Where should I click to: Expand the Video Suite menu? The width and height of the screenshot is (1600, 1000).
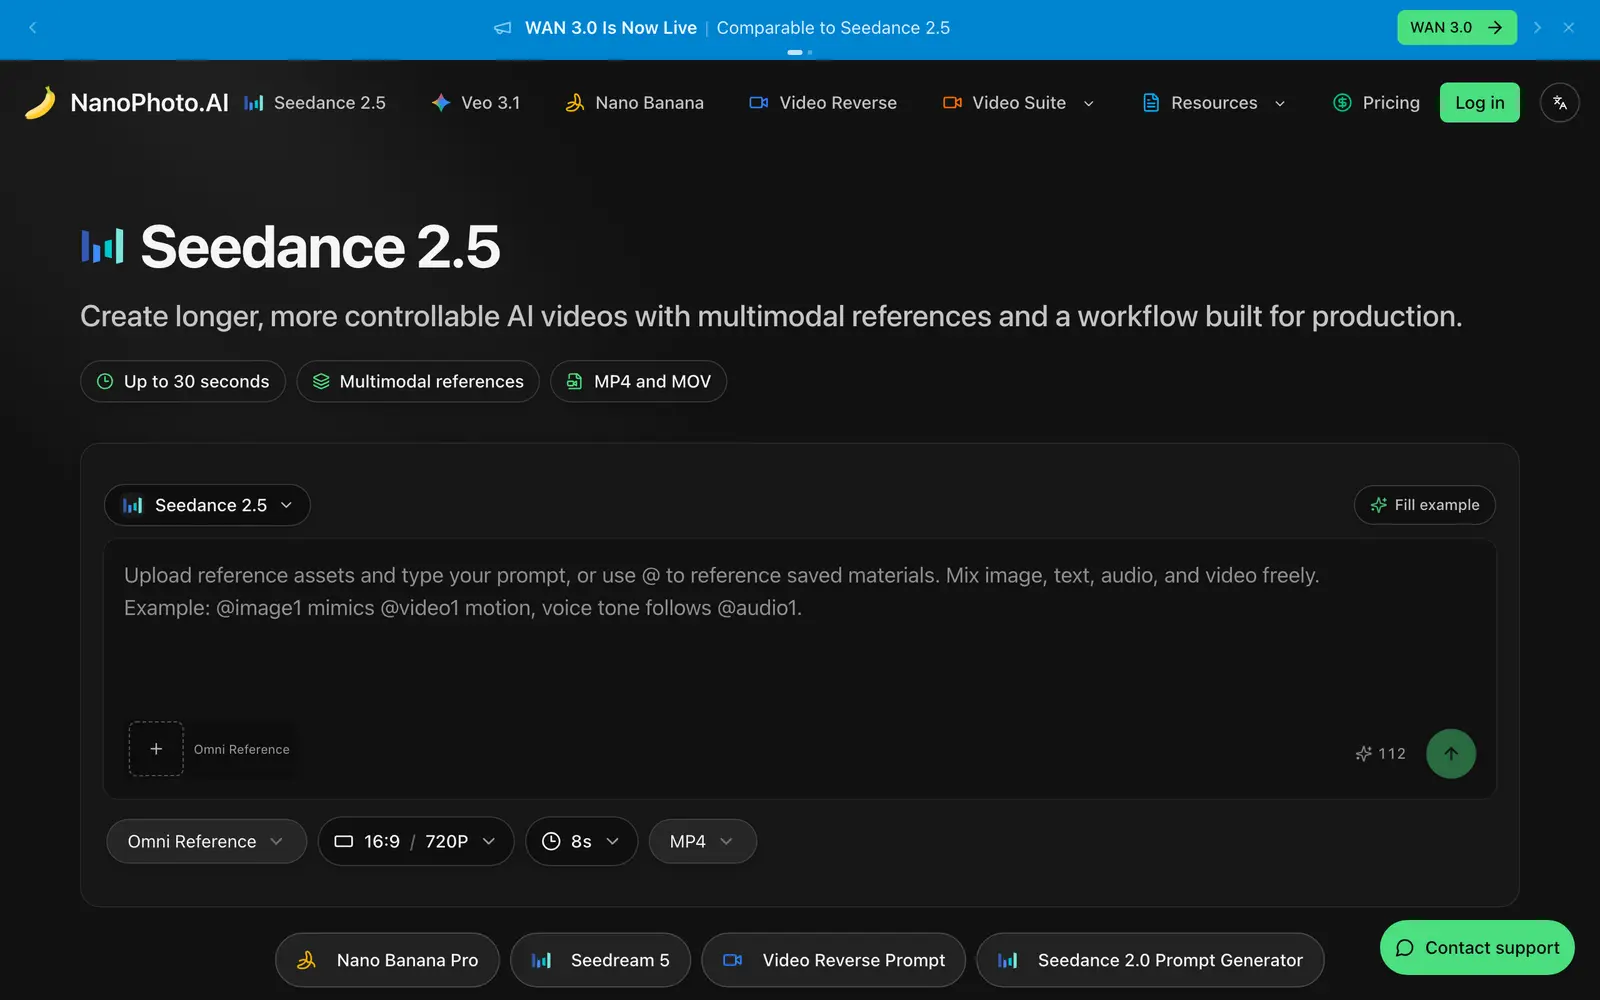[1019, 103]
